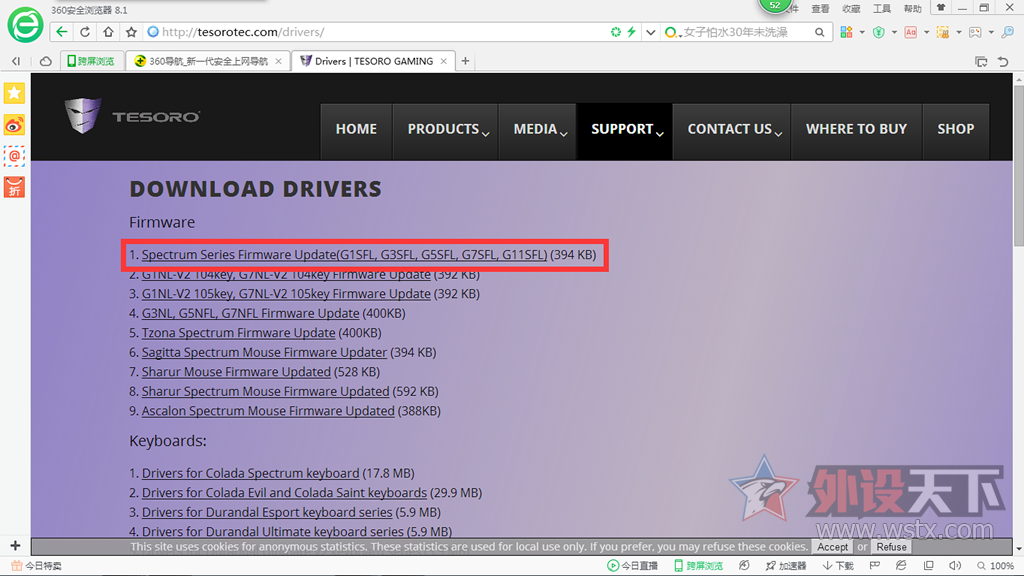Open the mail @ icon in sidebar
The image size is (1024, 576).
pos(14,156)
